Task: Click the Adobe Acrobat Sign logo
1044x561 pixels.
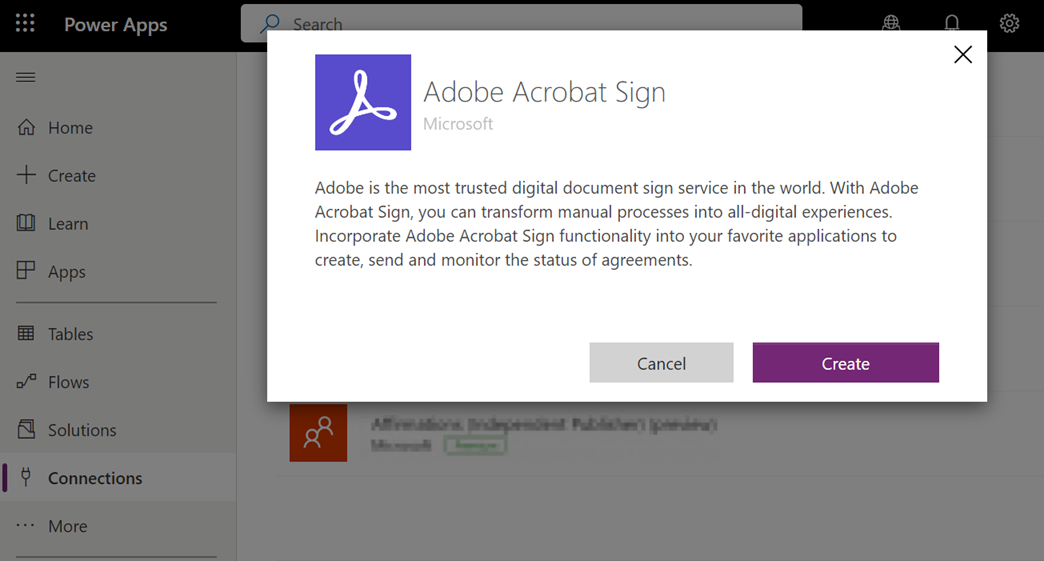Action: click(x=363, y=102)
